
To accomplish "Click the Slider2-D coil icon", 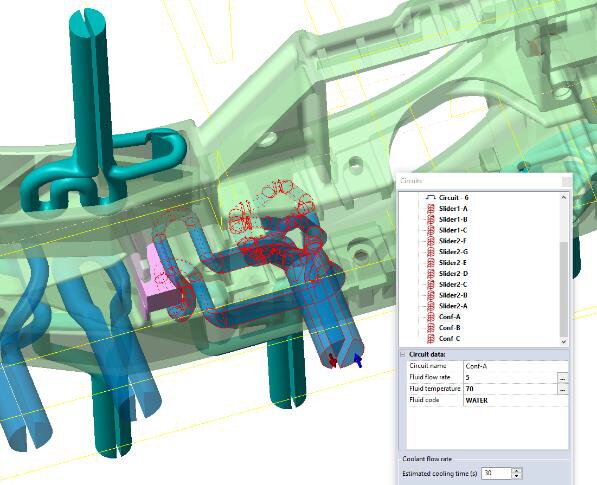I will 431,273.
